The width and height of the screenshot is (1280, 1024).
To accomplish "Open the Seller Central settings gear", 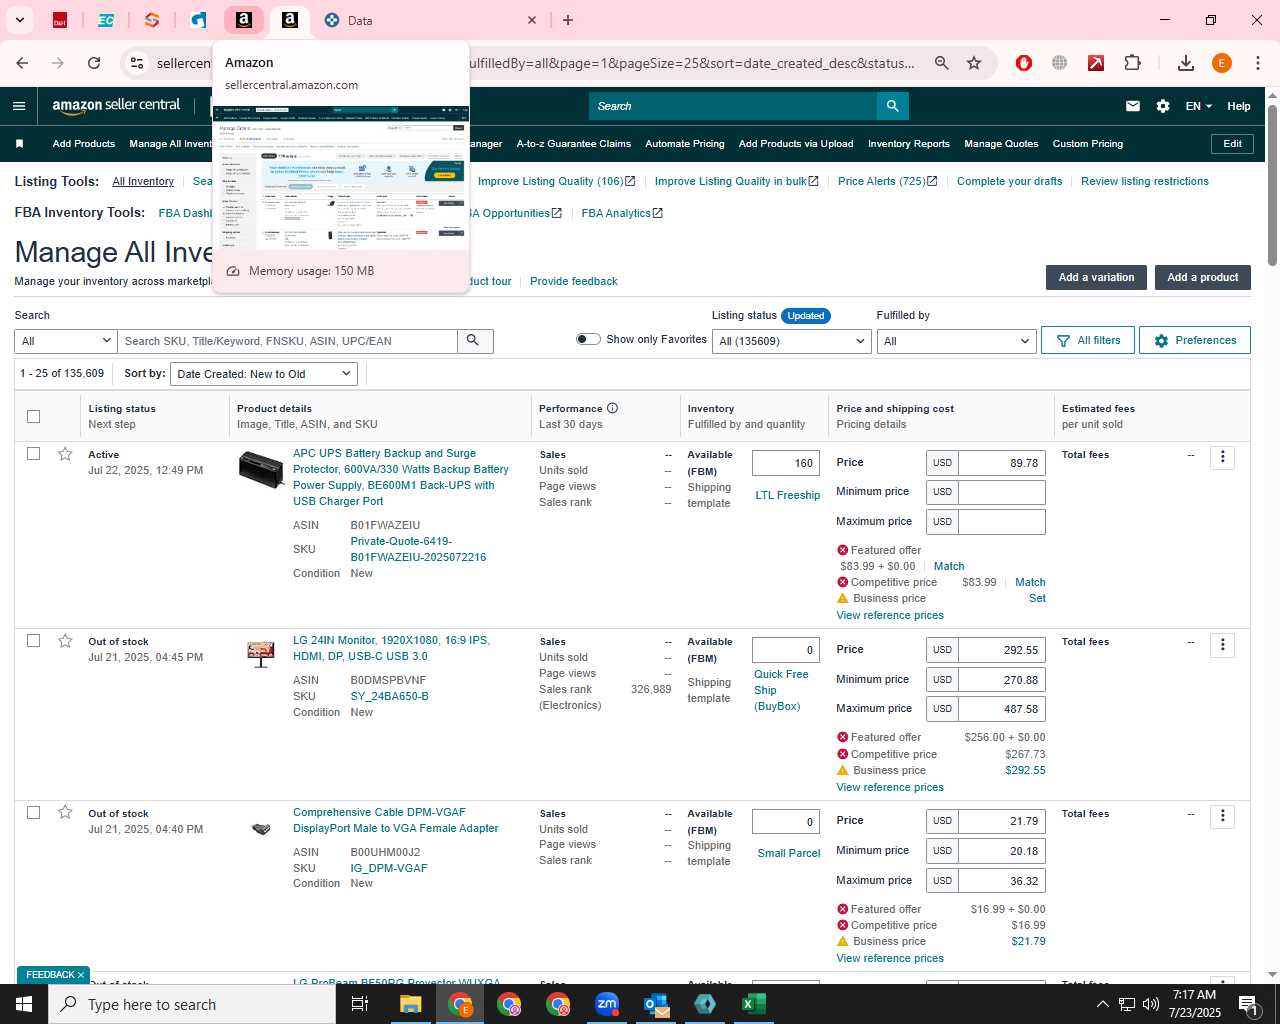I will pos(1163,106).
